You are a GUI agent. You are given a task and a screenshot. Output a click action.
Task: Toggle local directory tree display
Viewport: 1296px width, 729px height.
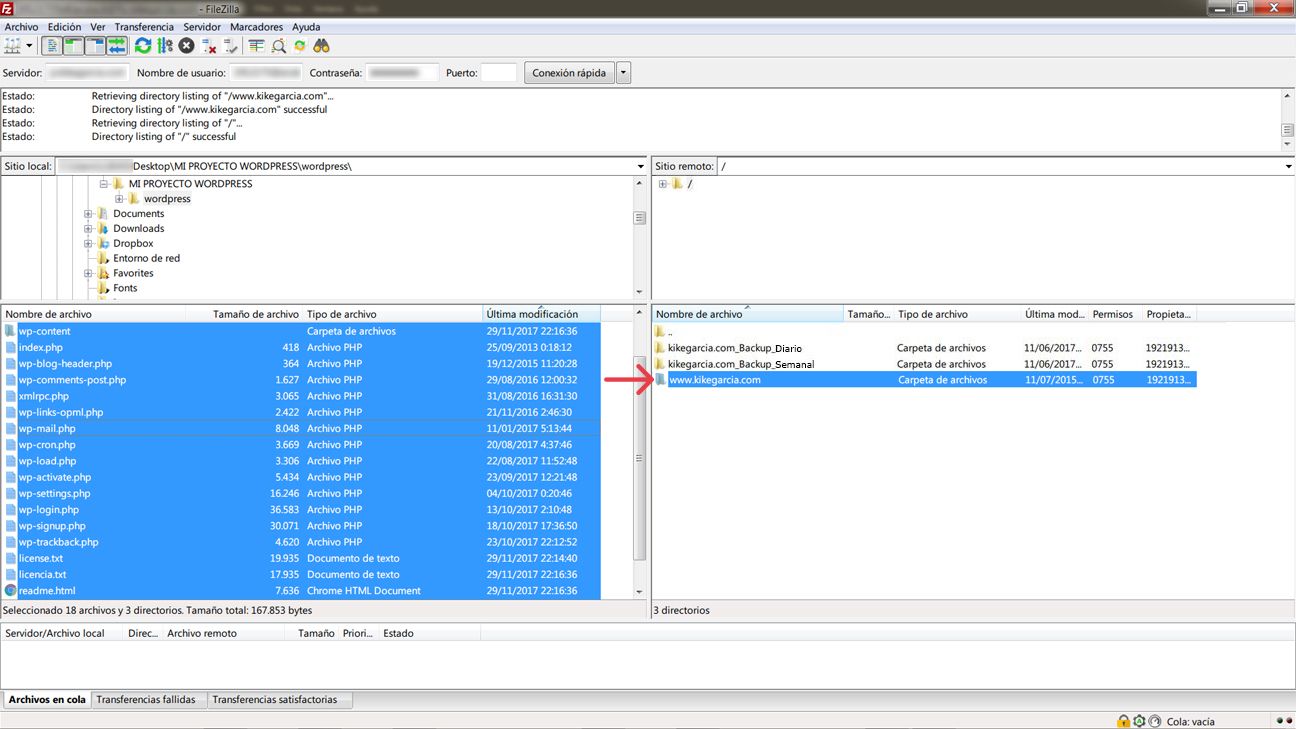coord(73,46)
